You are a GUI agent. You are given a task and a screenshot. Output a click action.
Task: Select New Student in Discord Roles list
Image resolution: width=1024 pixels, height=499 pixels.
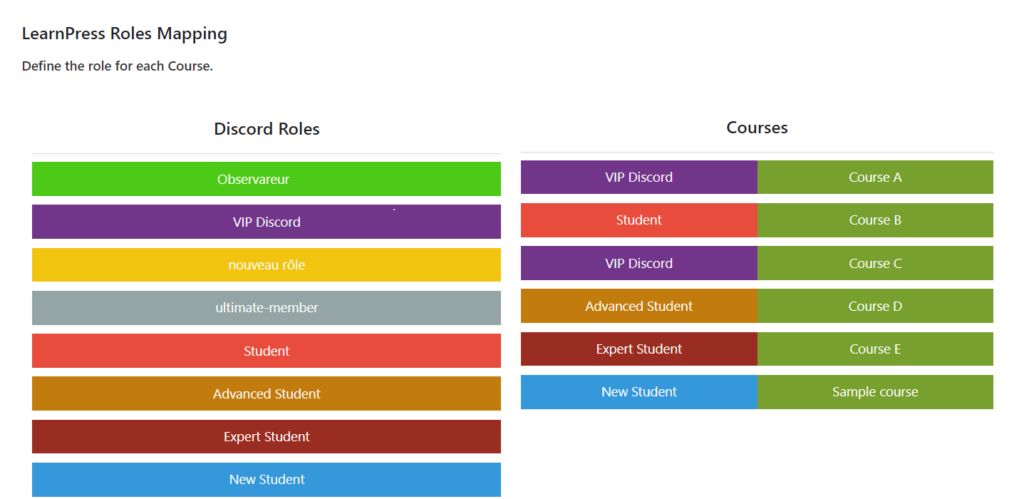pyautogui.click(x=266, y=479)
